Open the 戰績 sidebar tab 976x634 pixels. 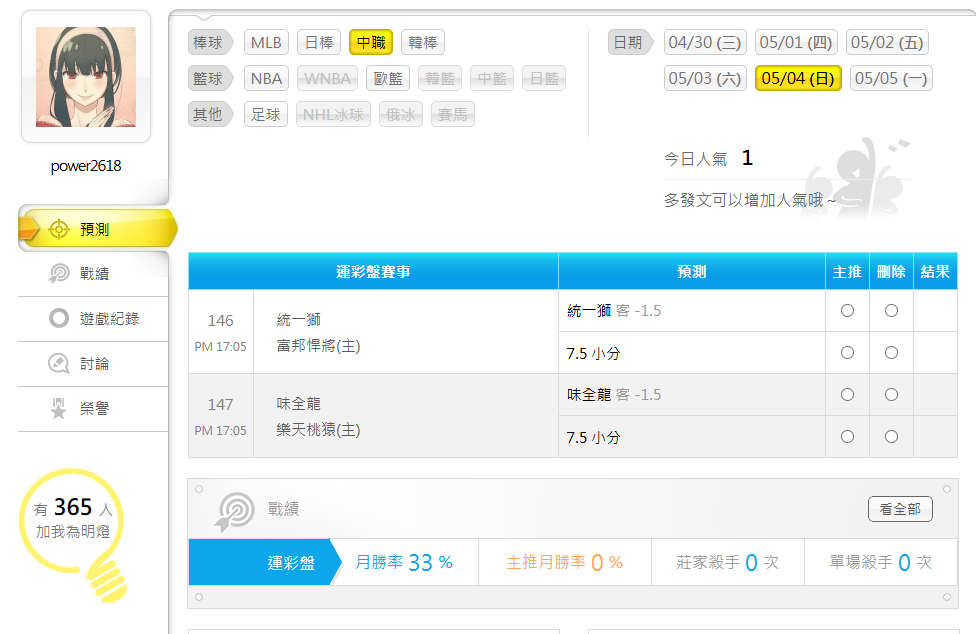(x=93, y=274)
